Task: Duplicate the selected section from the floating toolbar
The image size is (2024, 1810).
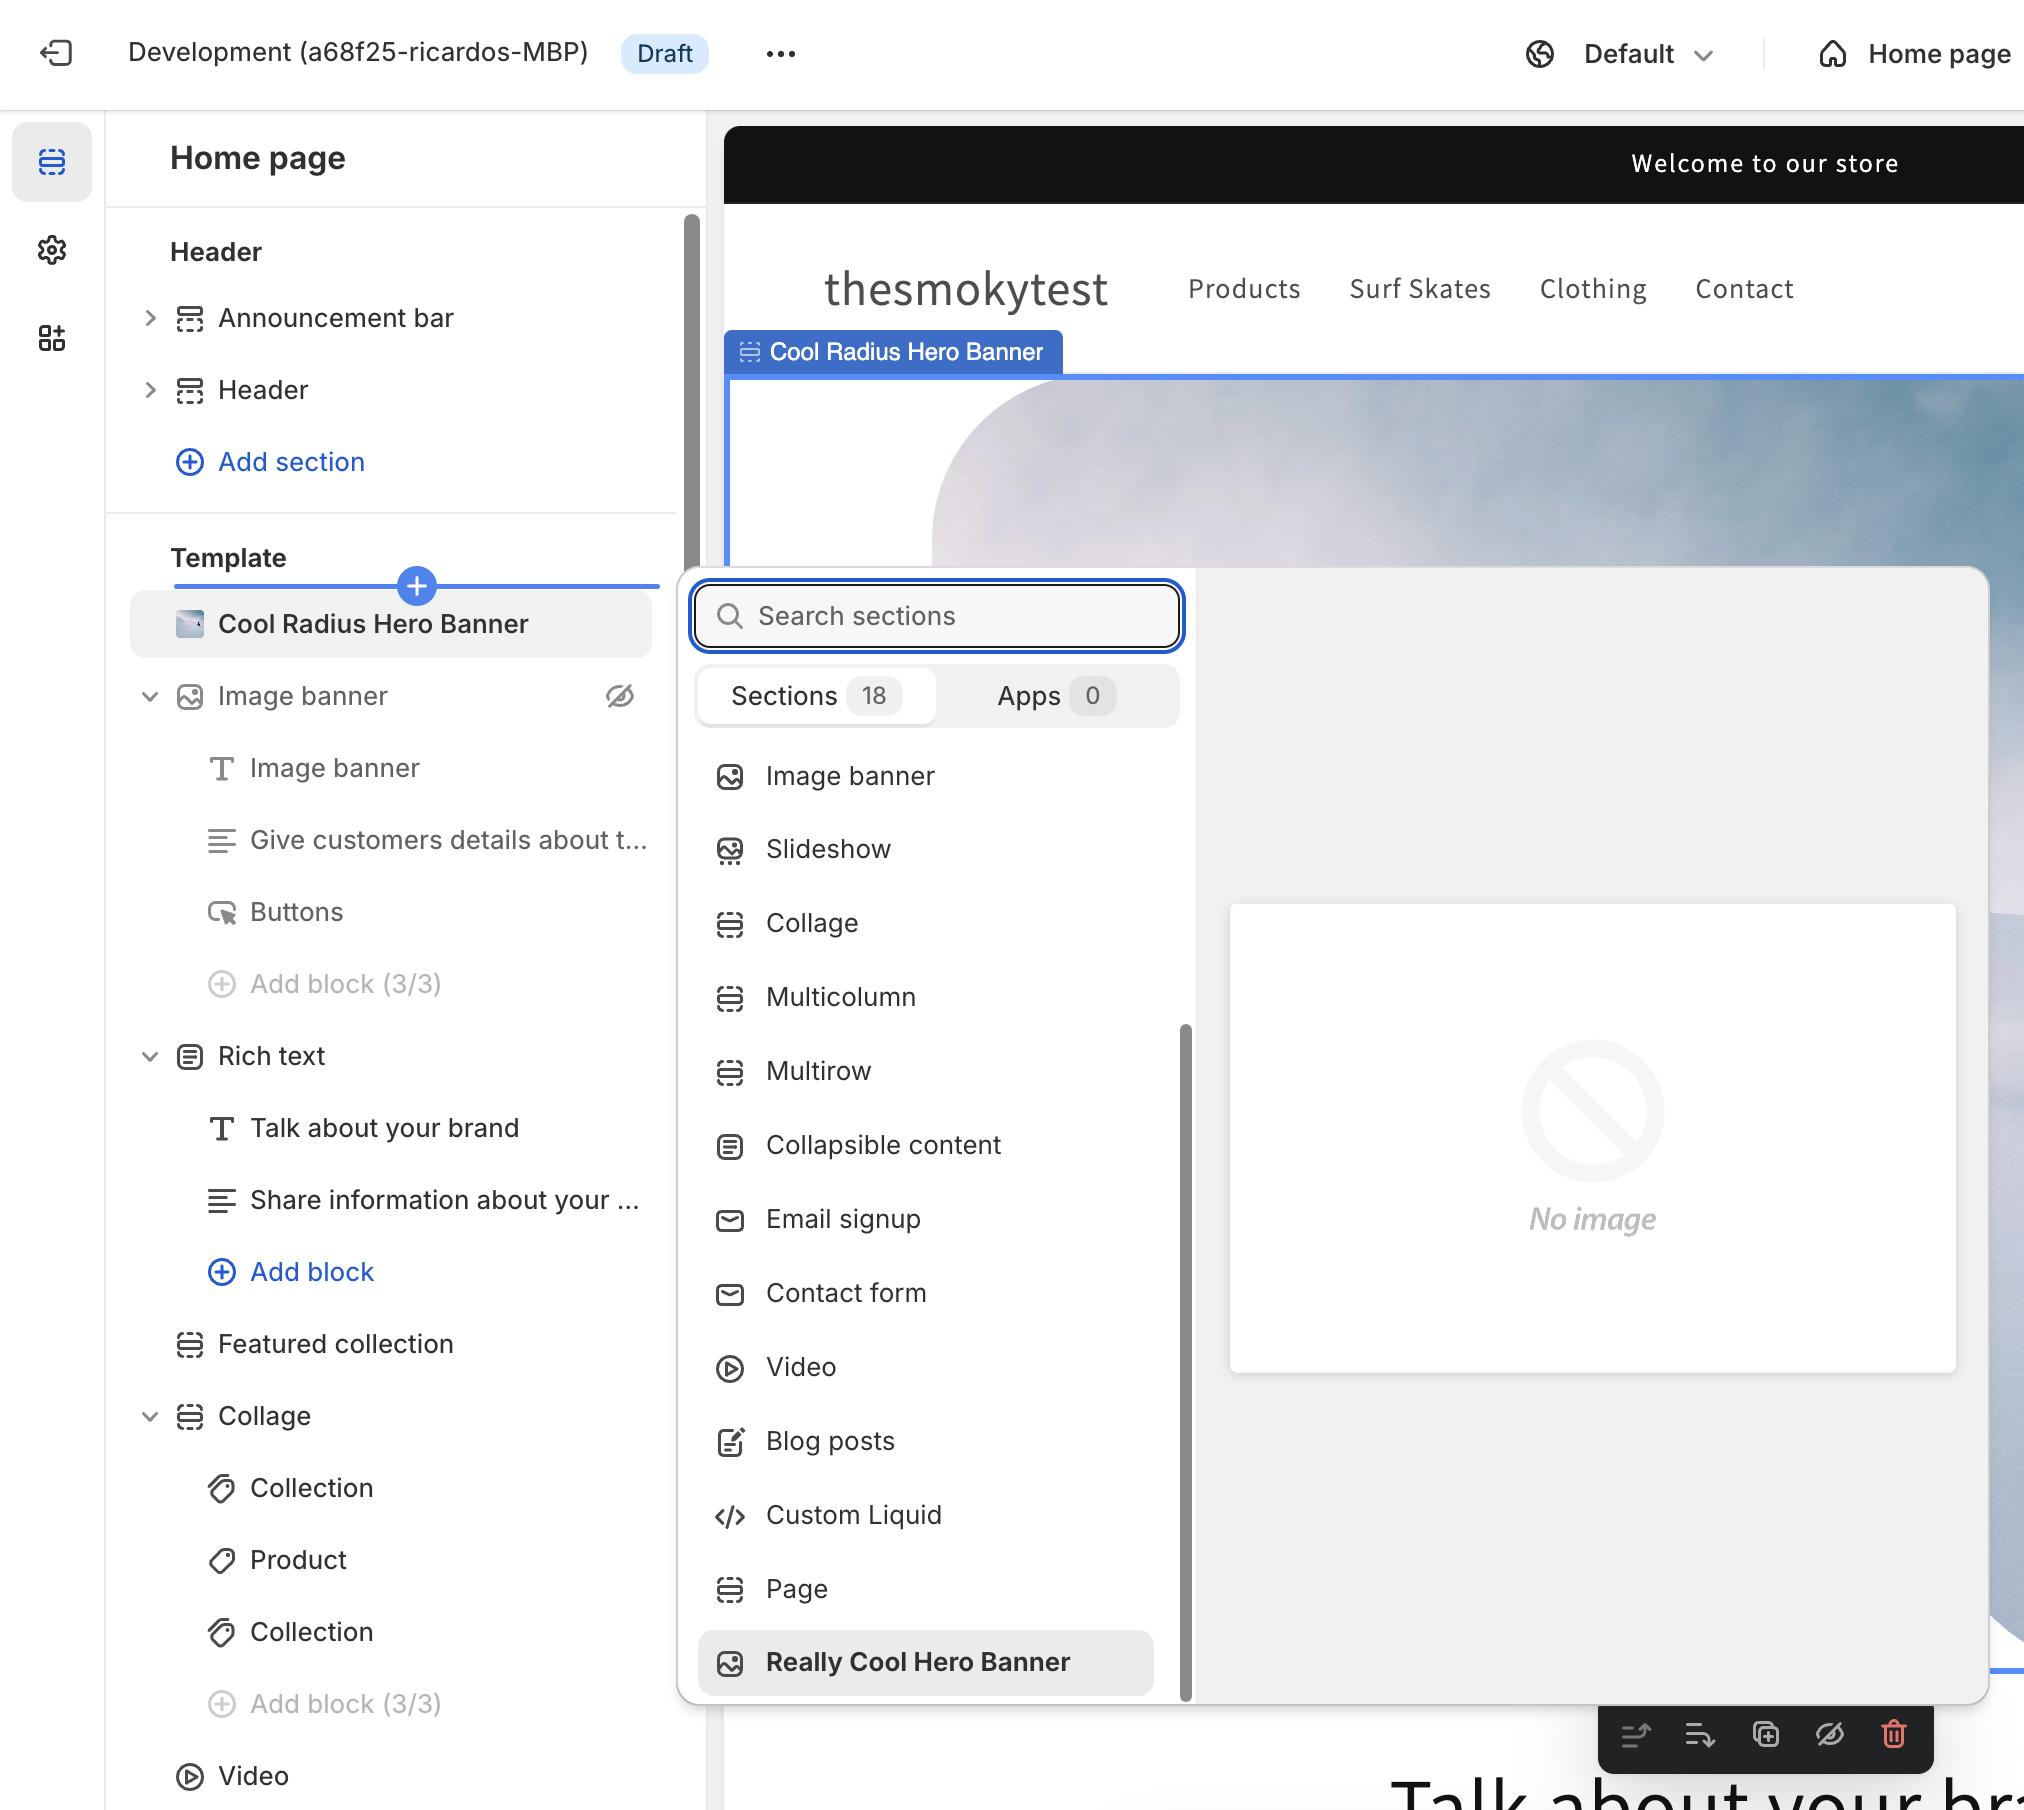Action: point(1766,1737)
